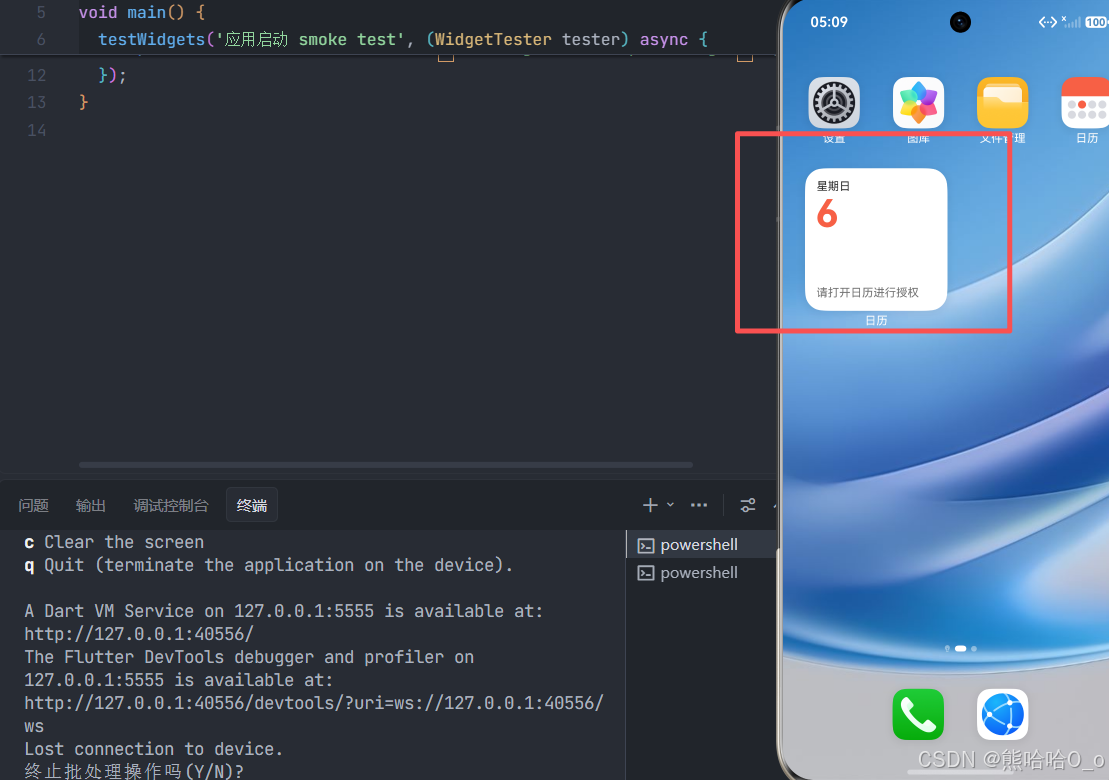1109x780 pixels.
Task: Click the 'Clear the screen' terminal line
Action: coord(114,542)
